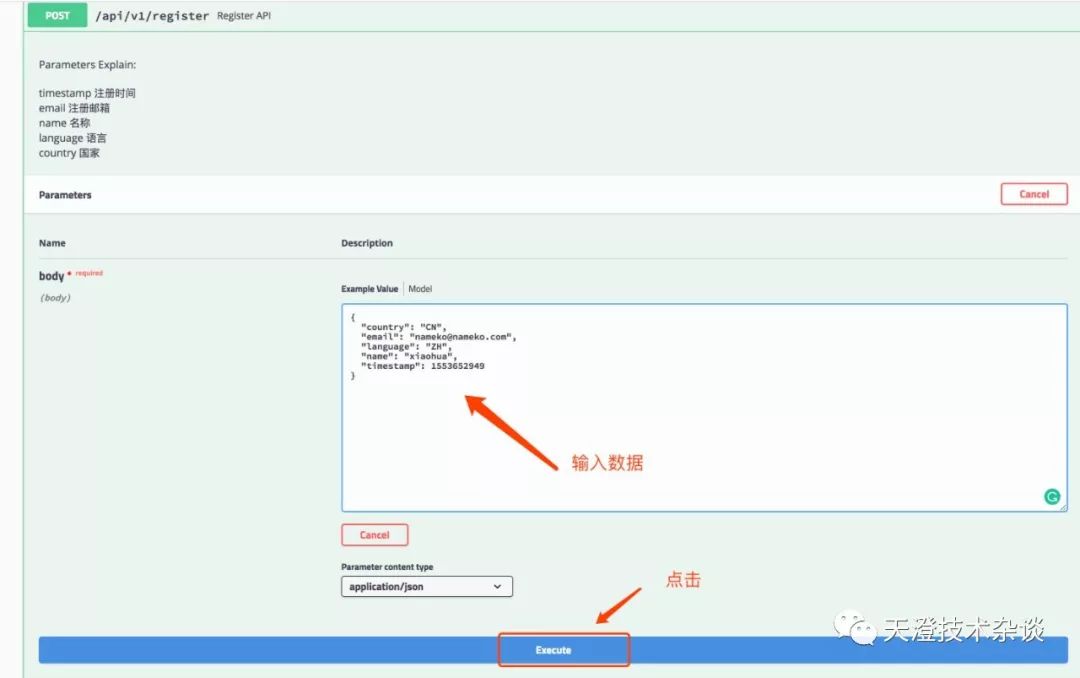Click inside the body JSON textarea

click(704, 408)
